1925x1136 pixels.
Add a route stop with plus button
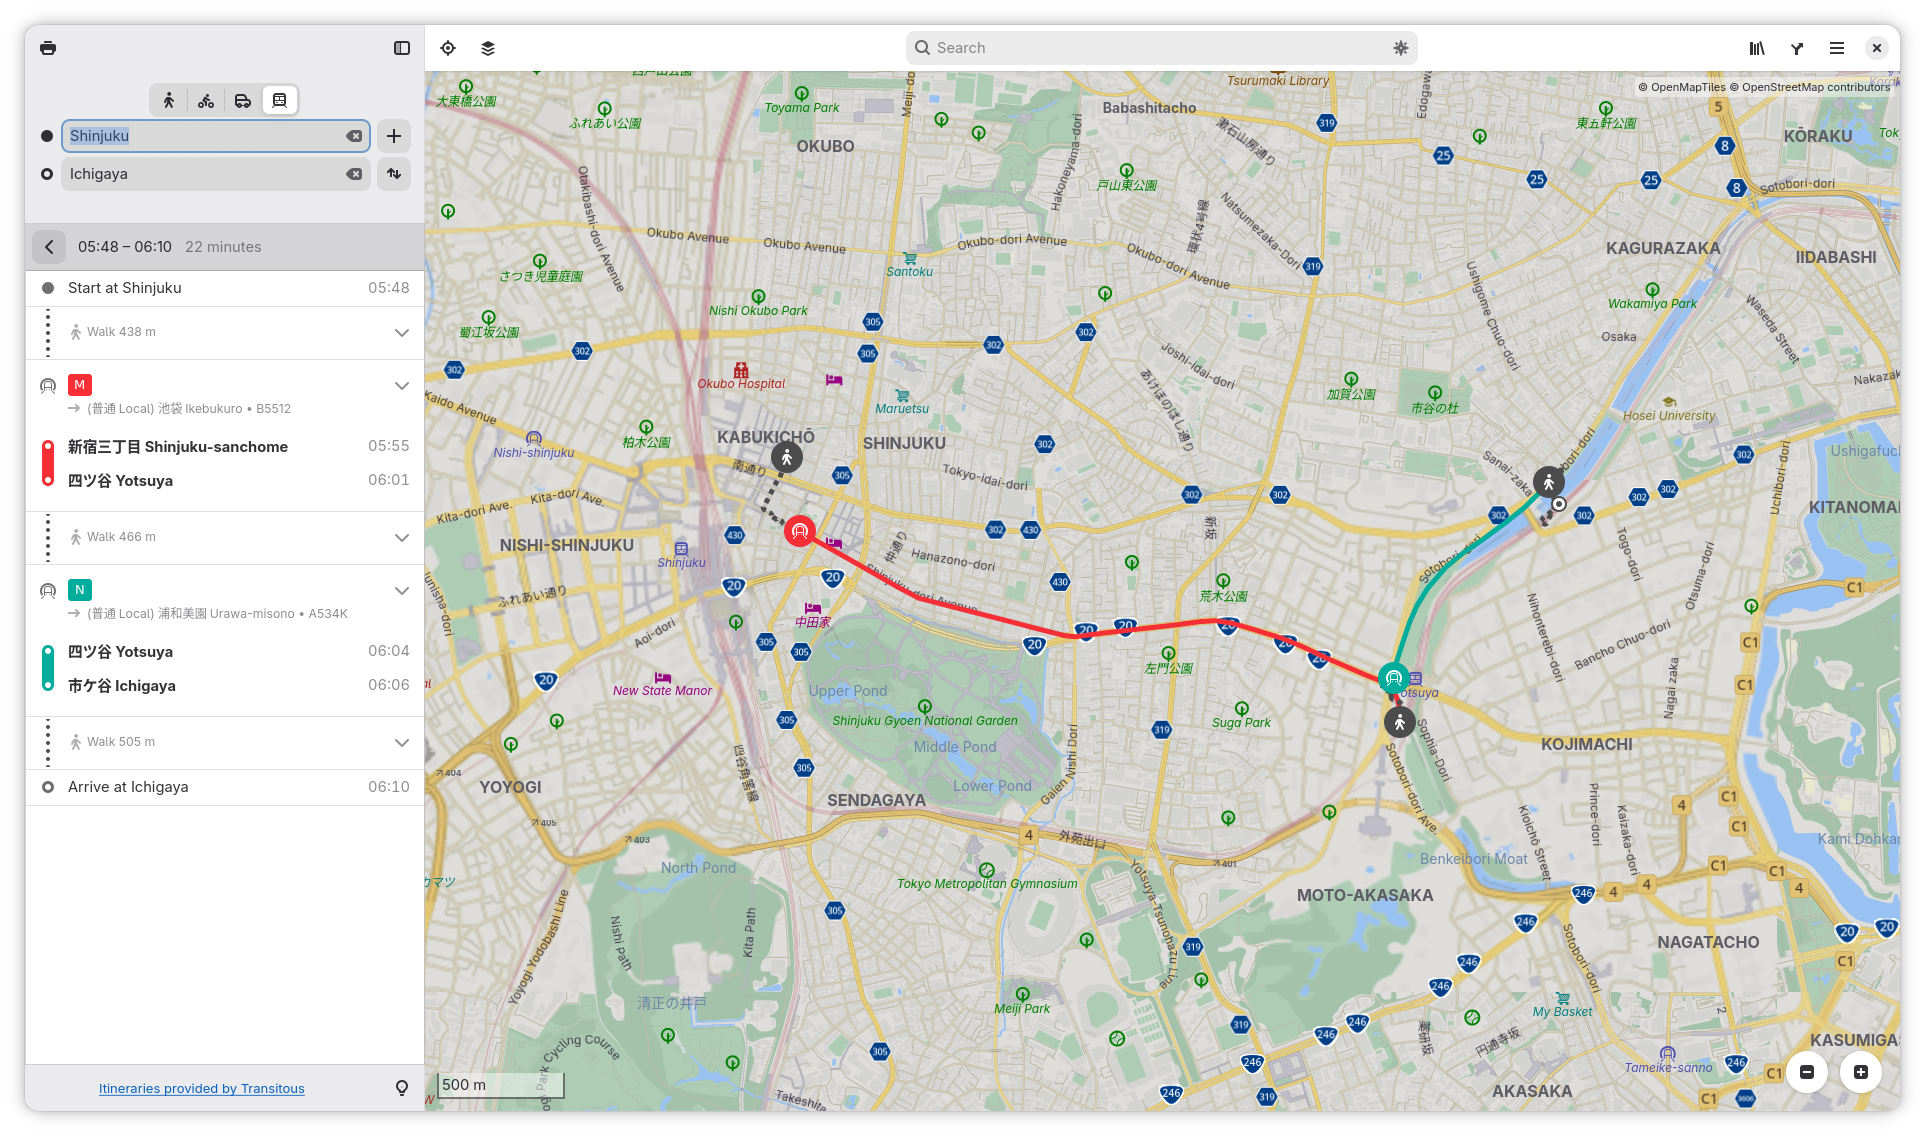click(x=394, y=136)
